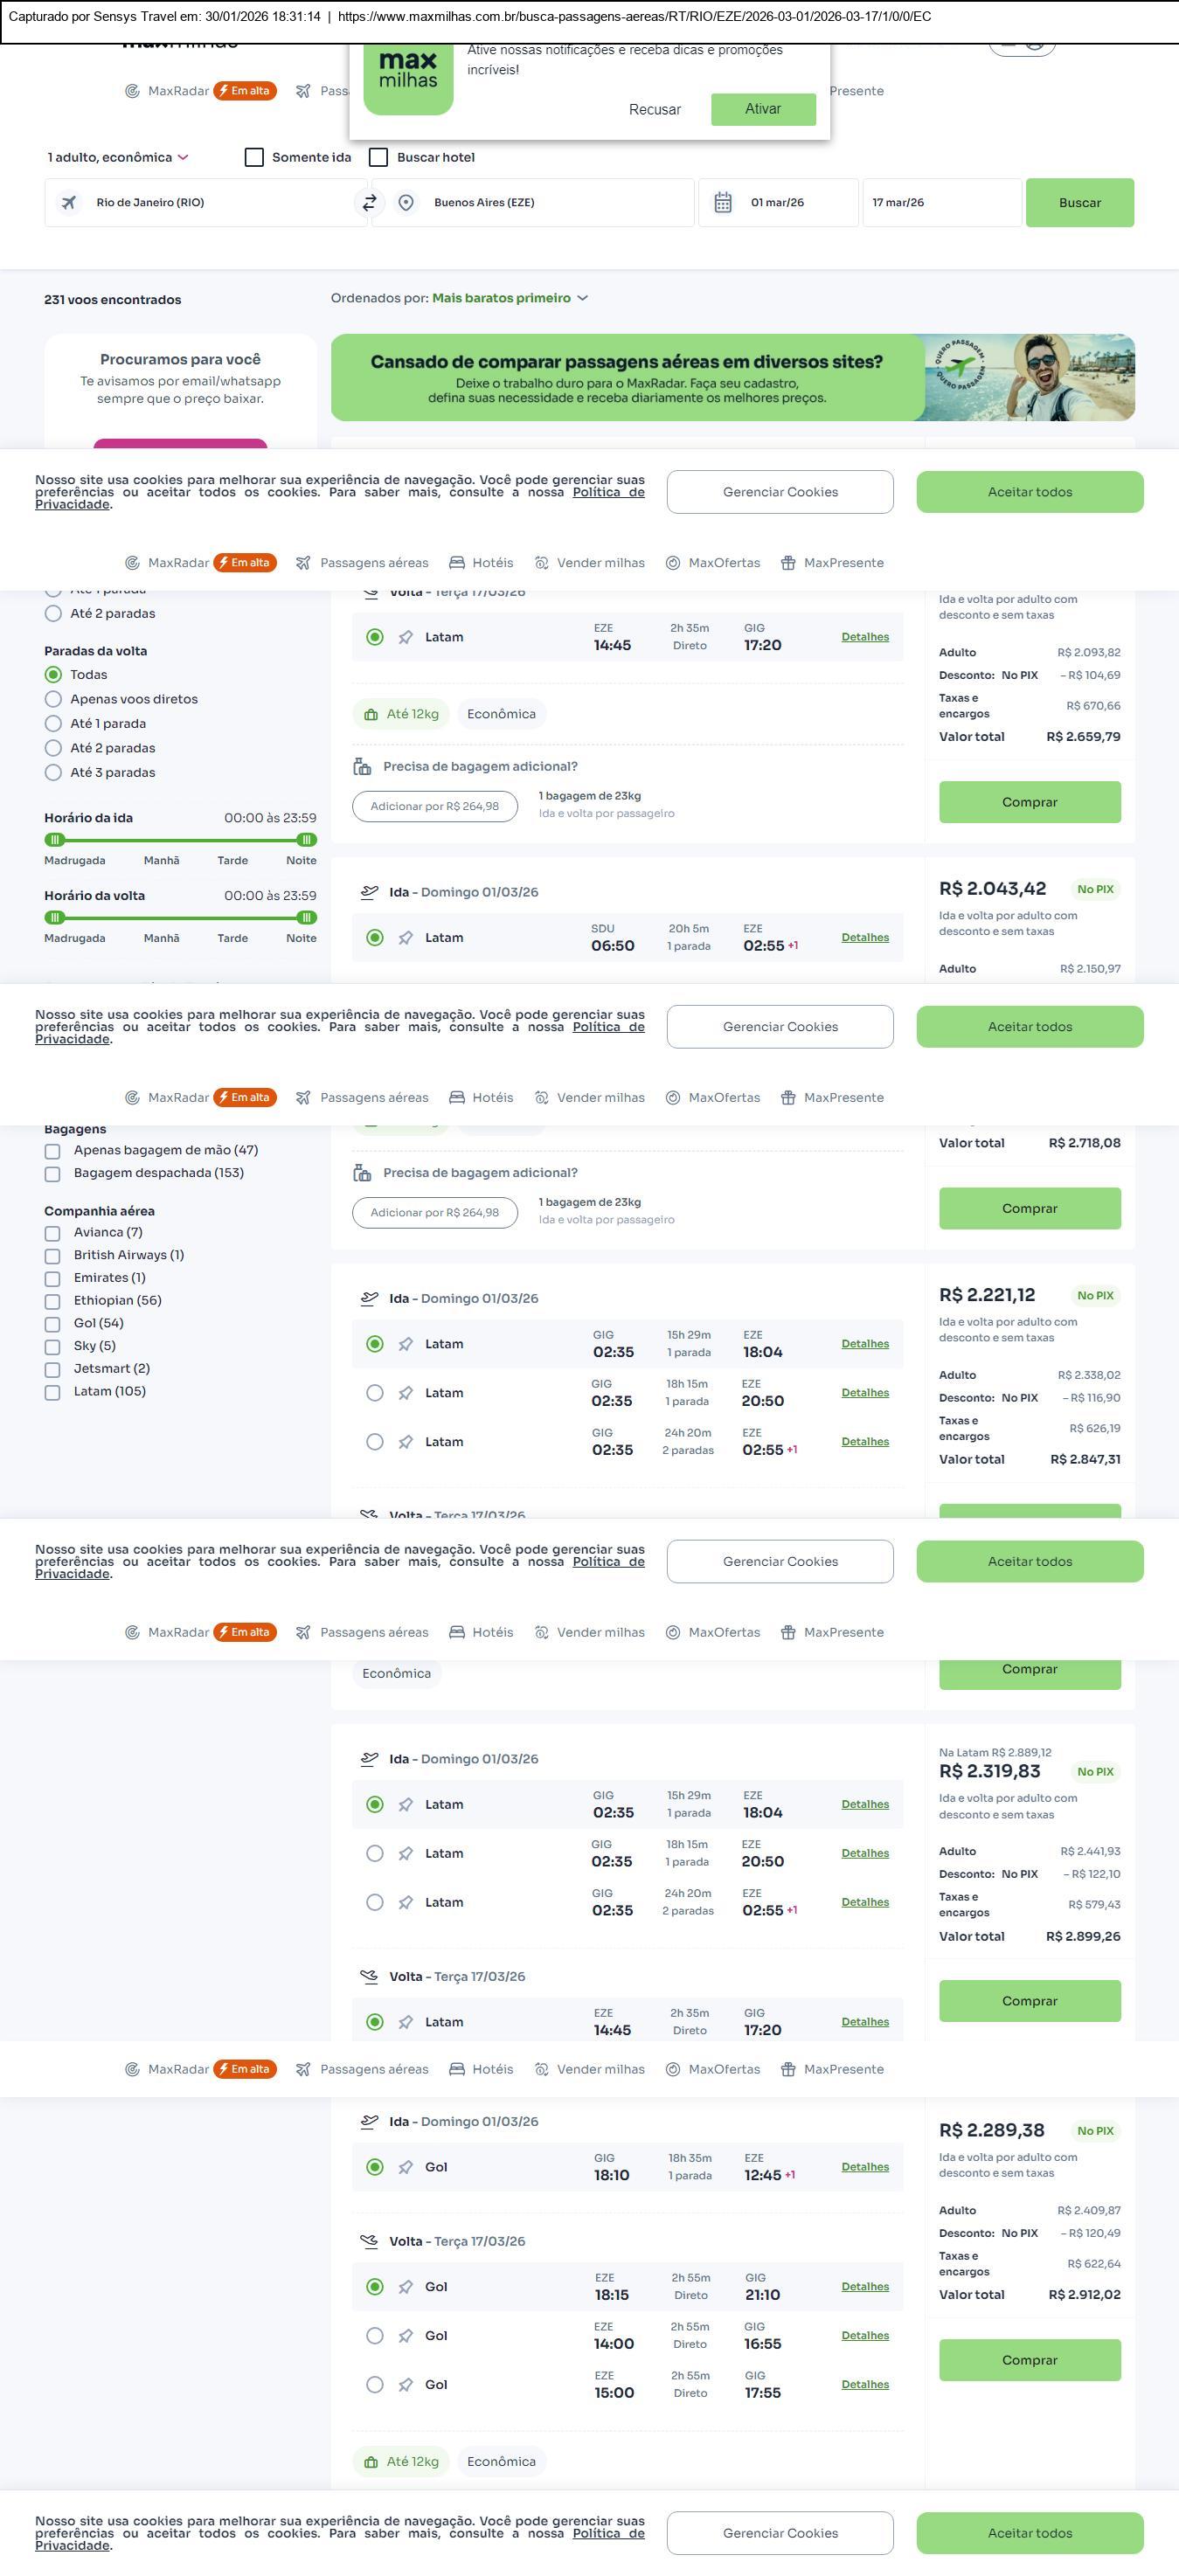Swap origin and destination airports
Viewport: 1179px width, 2576px height.
(x=369, y=203)
